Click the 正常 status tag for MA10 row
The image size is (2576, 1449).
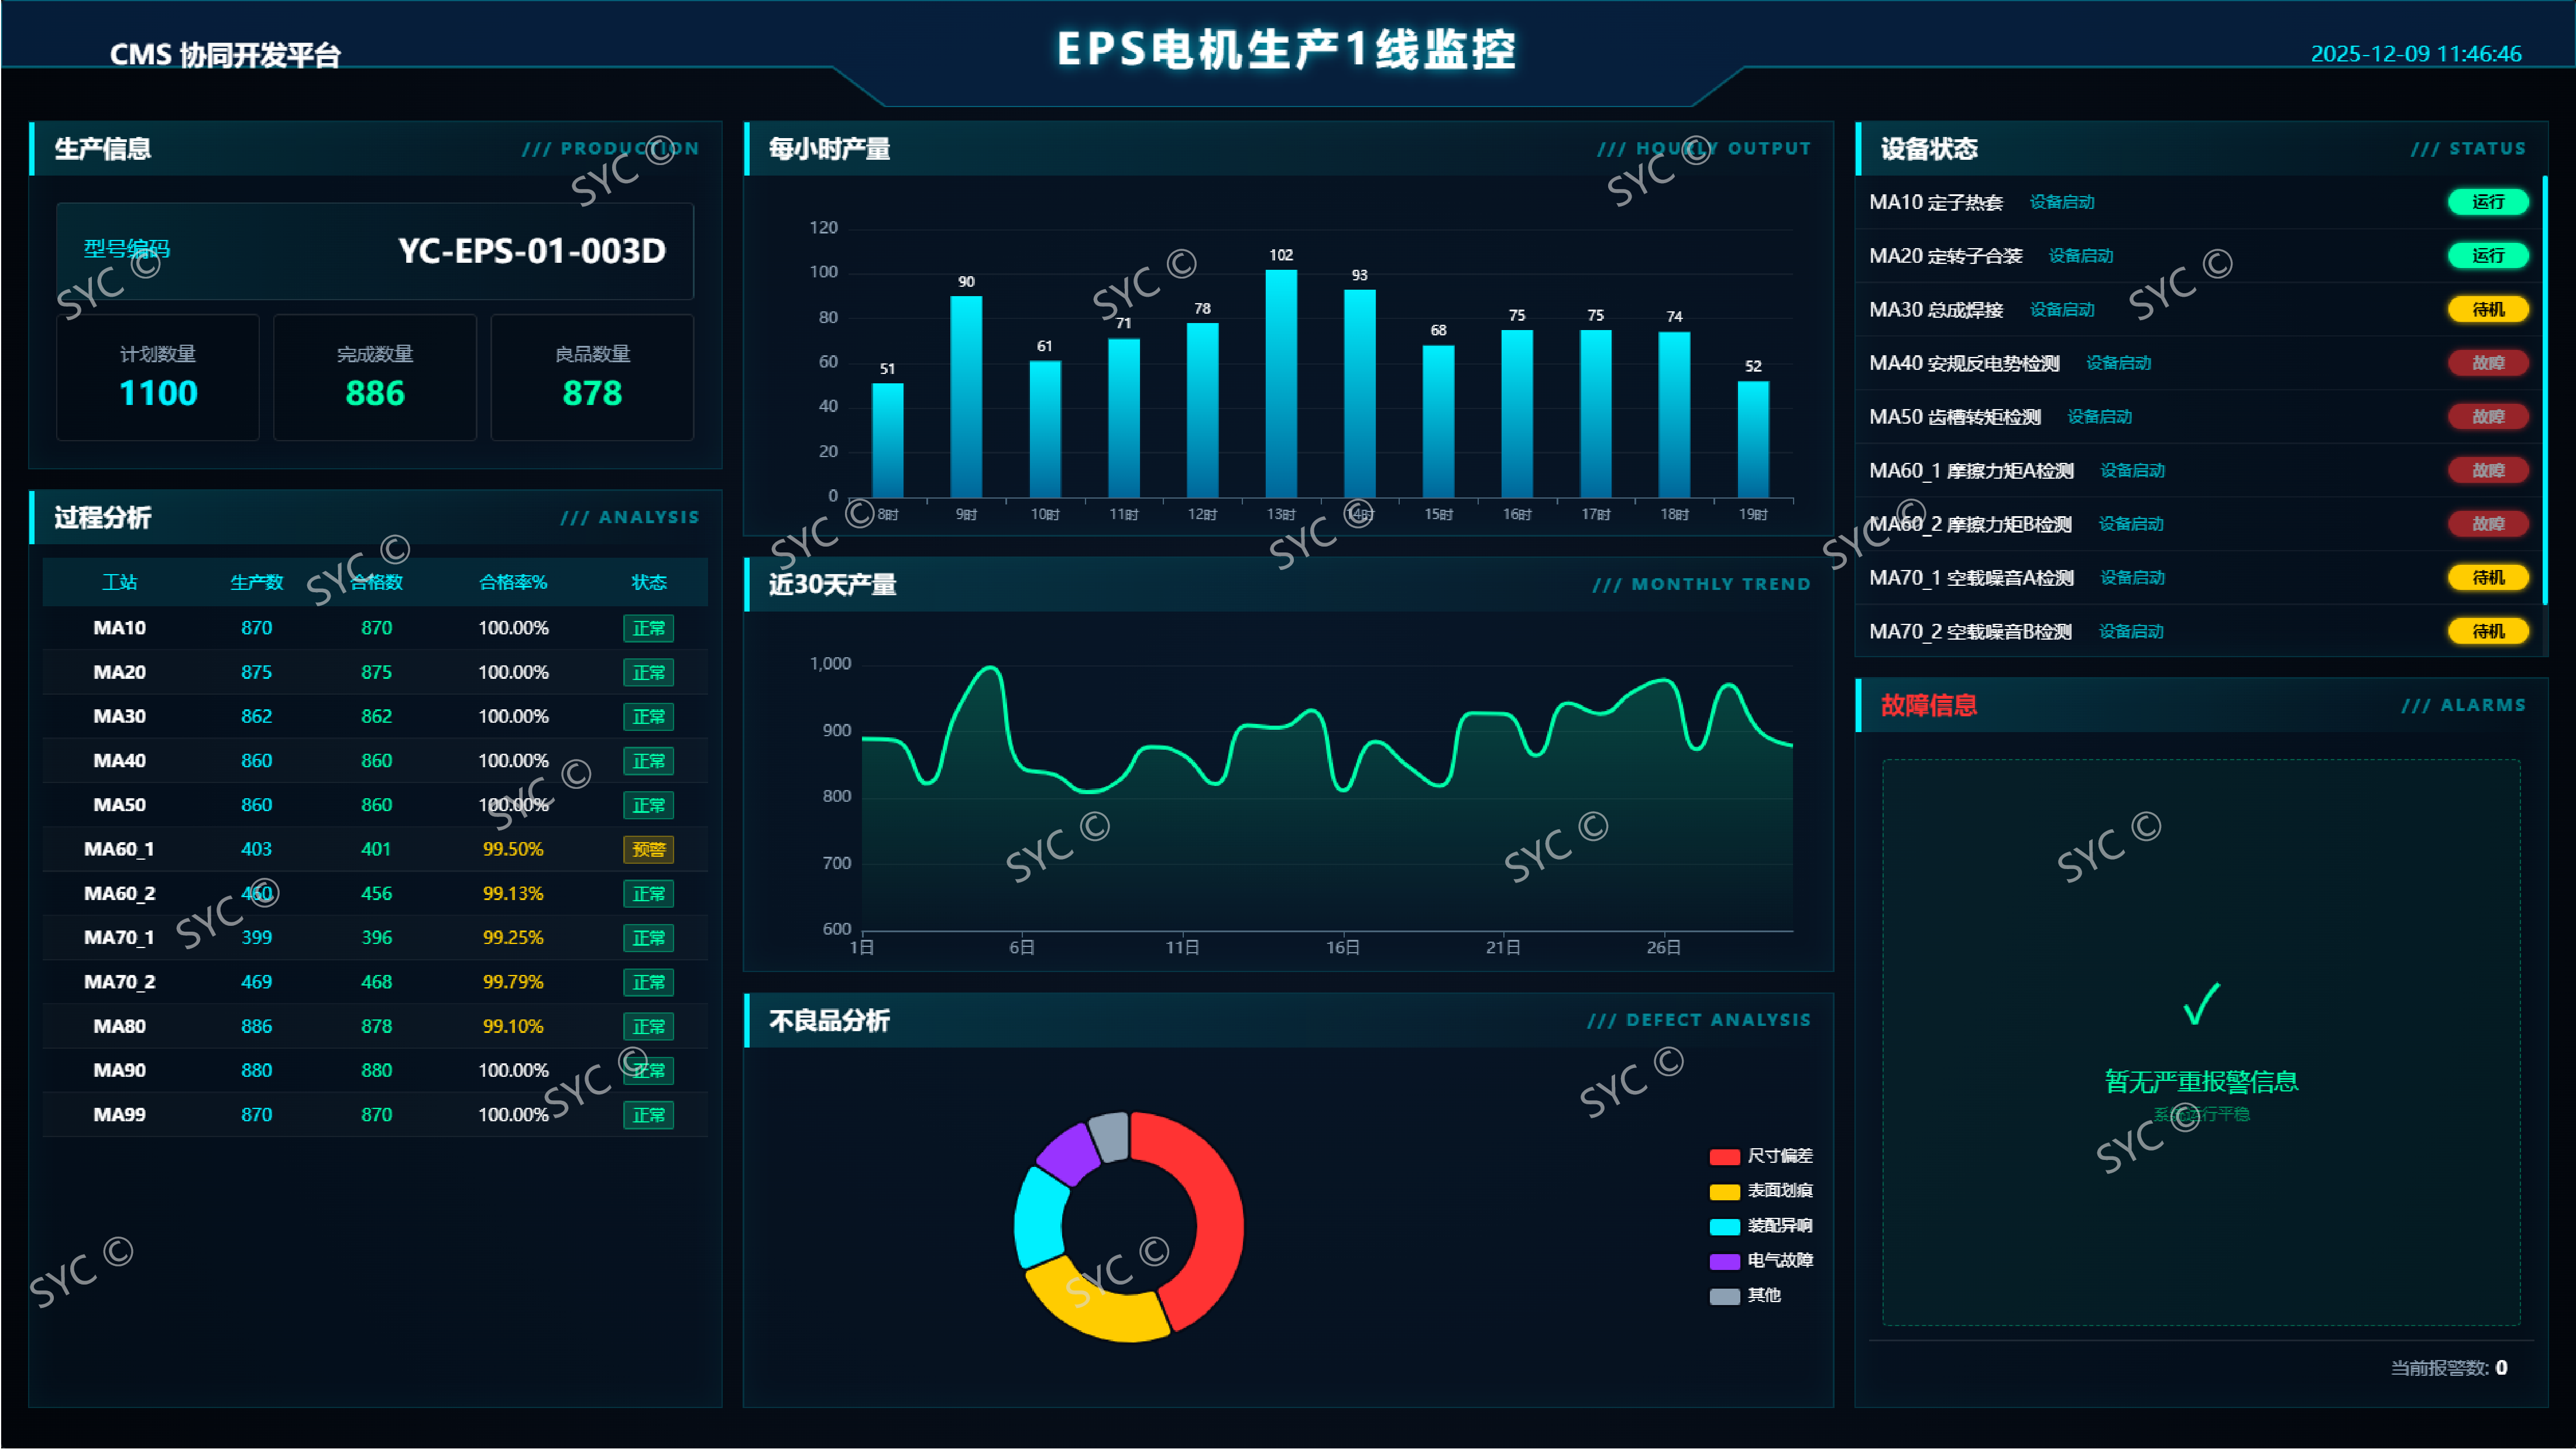pyautogui.click(x=648, y=628)
